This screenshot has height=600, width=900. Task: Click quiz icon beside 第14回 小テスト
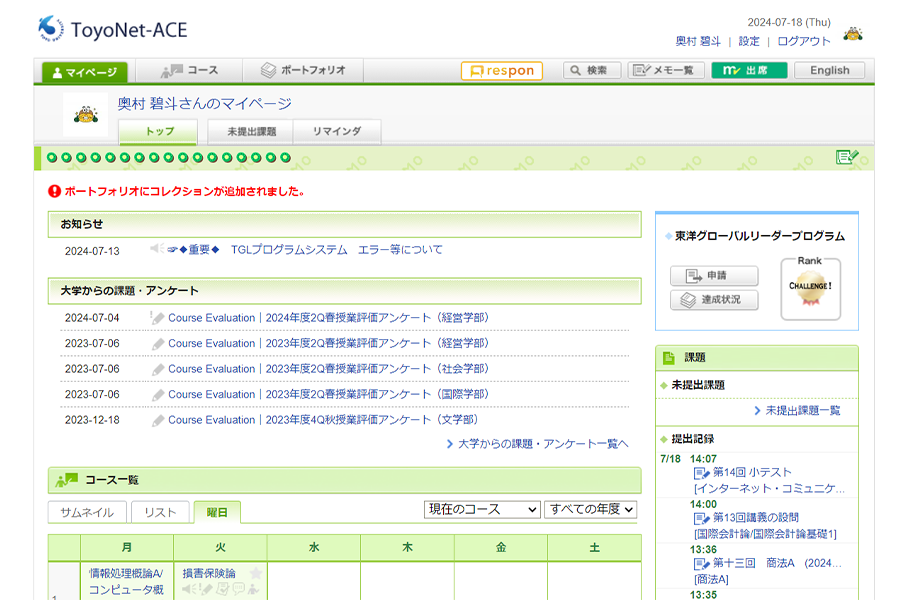[701, 473]
